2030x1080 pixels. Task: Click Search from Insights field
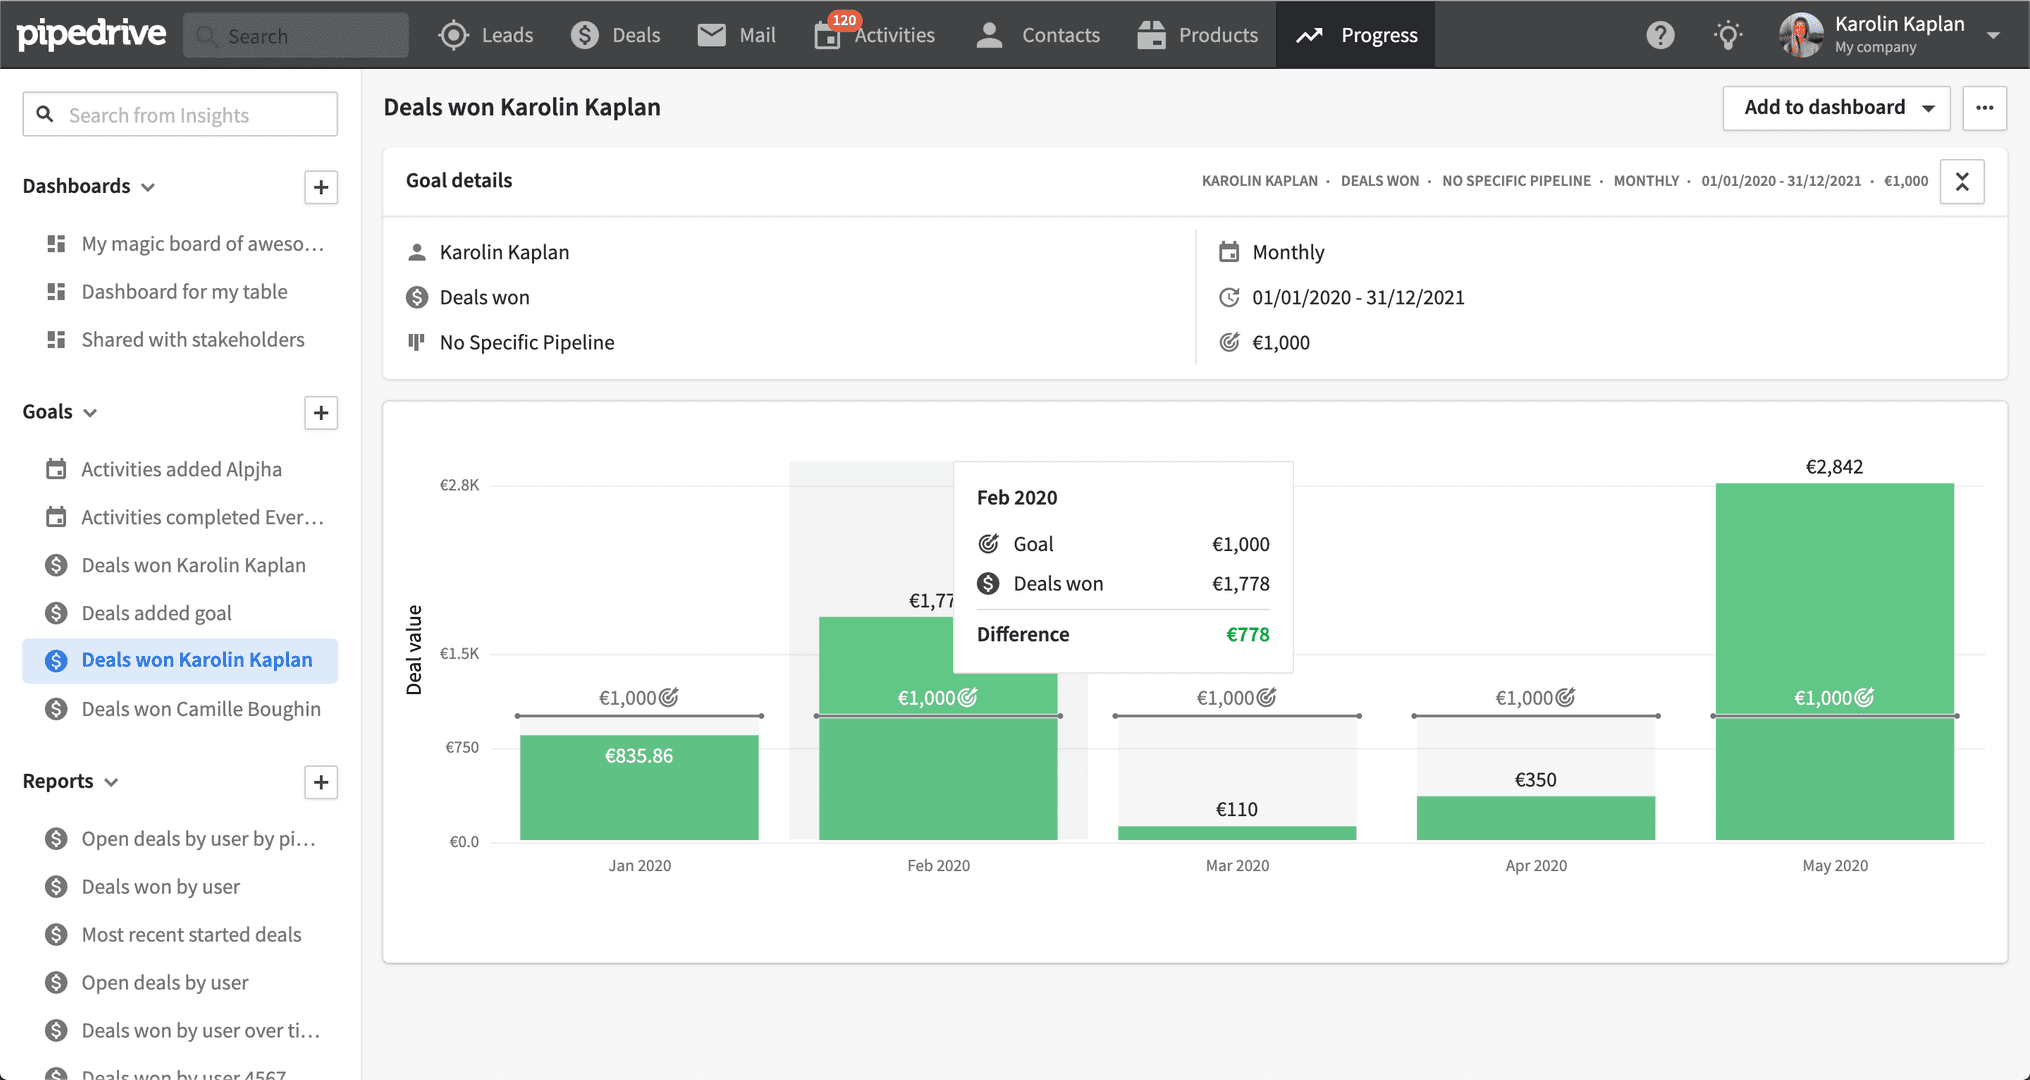coord(180,115)
